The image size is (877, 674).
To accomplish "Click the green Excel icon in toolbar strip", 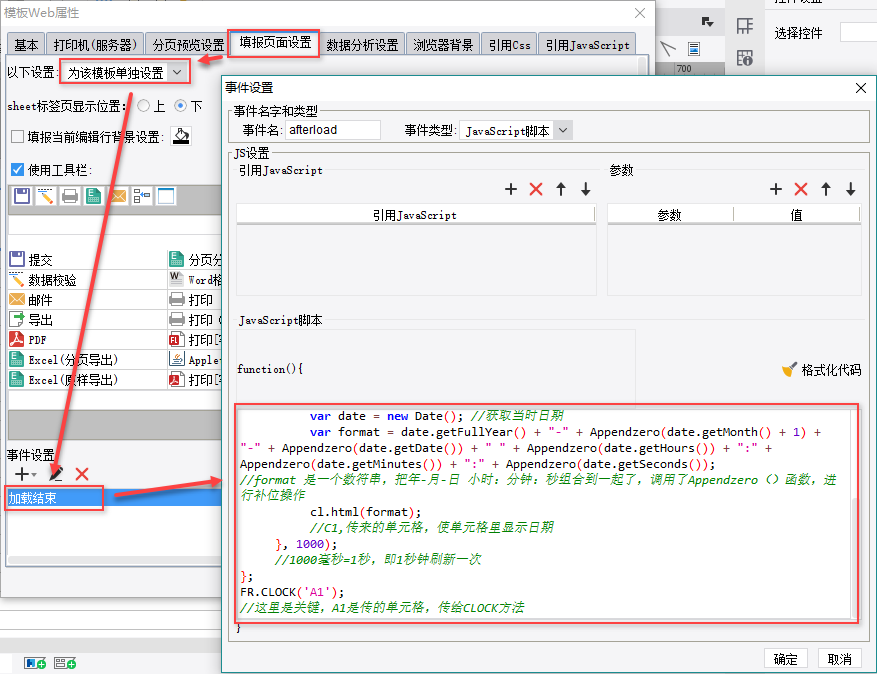I will [x=93, y=196].
